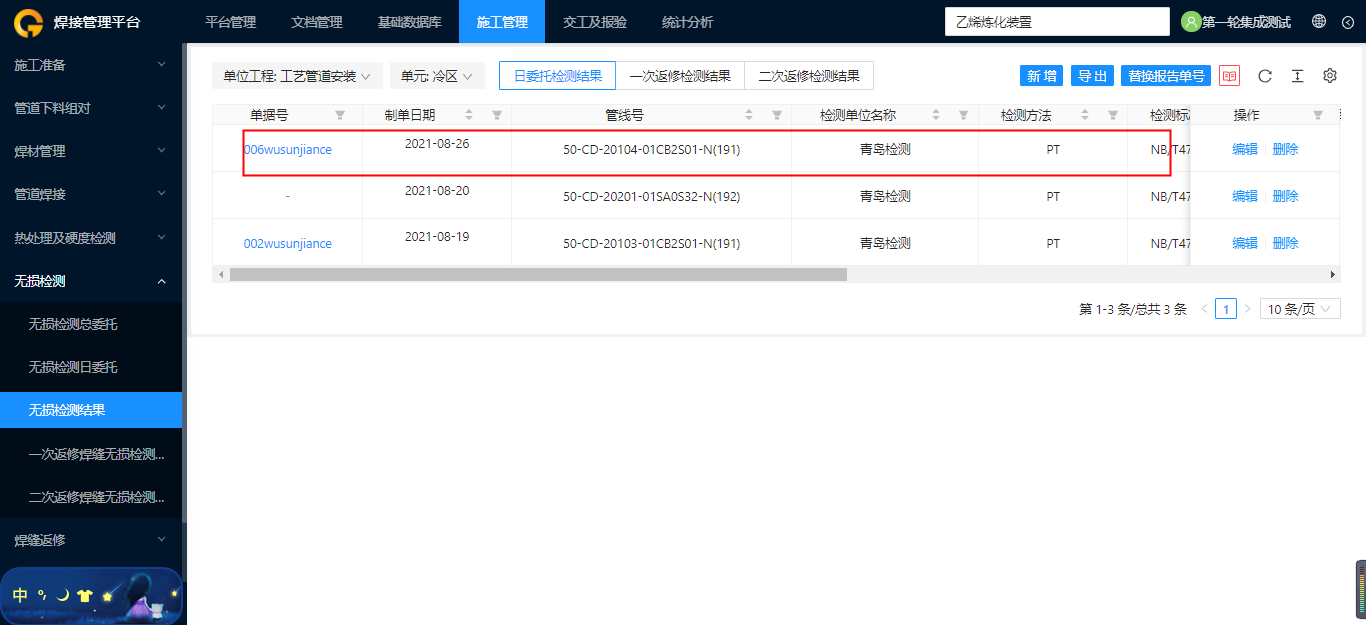The width and height of the screenshot is (1366, 625).
Task: Select page 1 in pagination
Action: (x=1226, y=309)
